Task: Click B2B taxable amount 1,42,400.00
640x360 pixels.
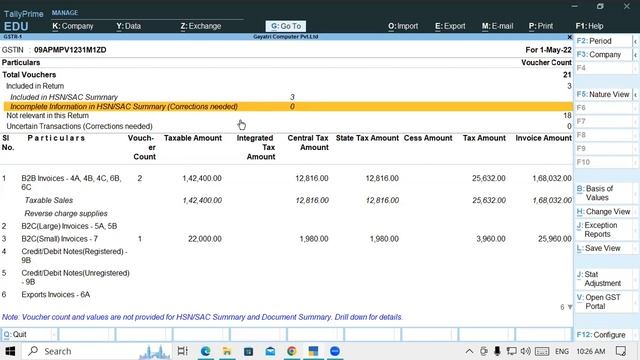Action: [x=202, y=178]
